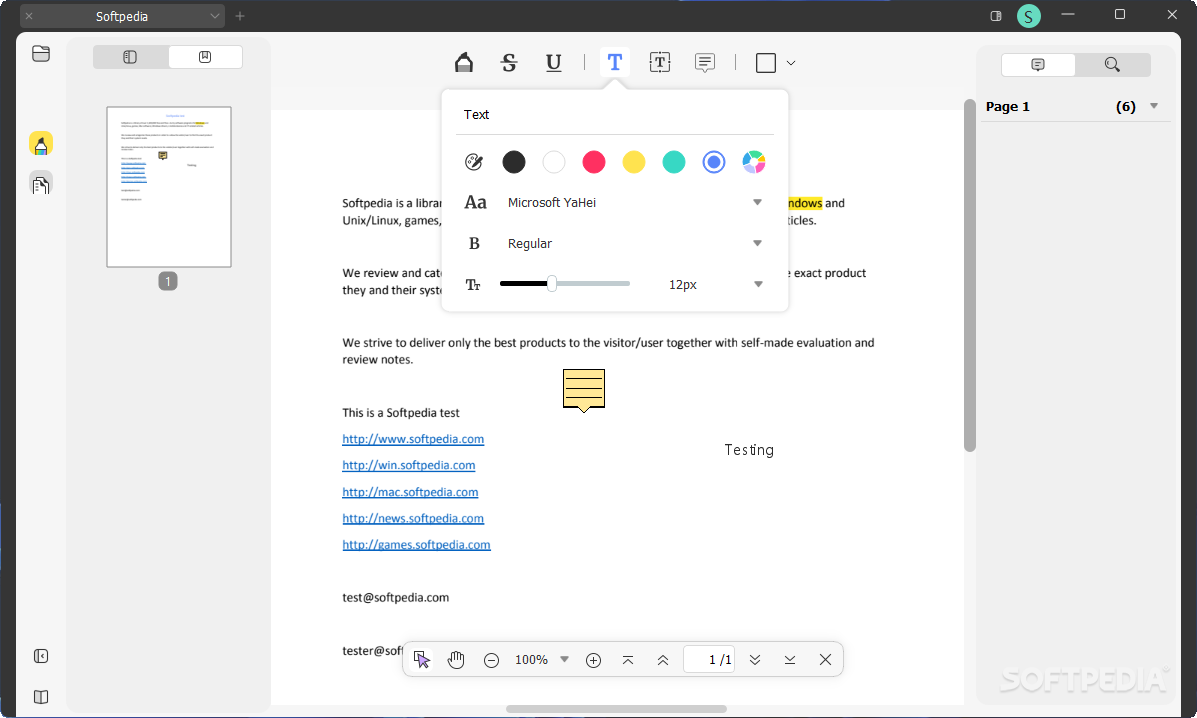The image size is (1197, 718).
Task: Open the page organize tool in sidebar
Action: [x=41, y=184]
